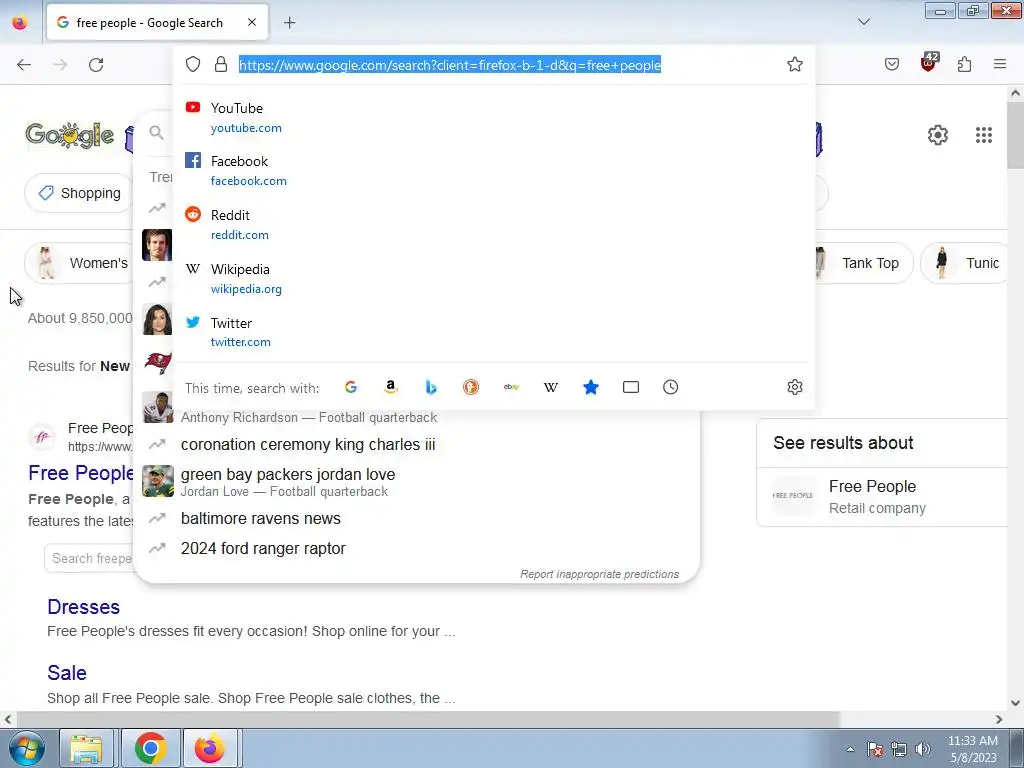Viewport: 1024px width, 768px height.
Task: Select Wikipedia suggestion in address bar list
Action: pyautogui.click(x=494, y=278)
